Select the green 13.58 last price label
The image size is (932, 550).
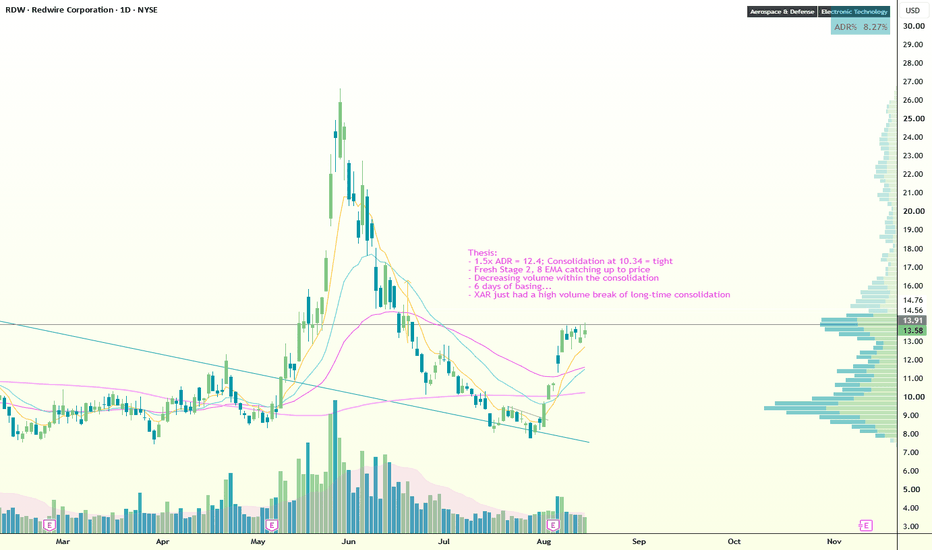pyautogui.click(x=912, y=331)
